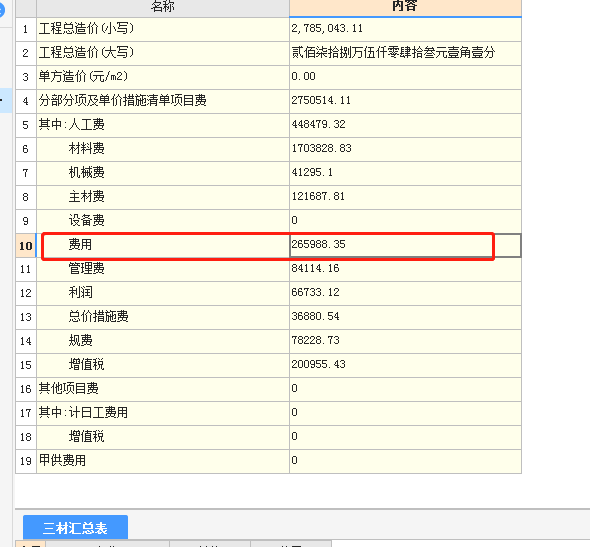Viewport: 590px width, 547px height.
Task: Select the value 78228.73
Action: tap(405, 342)
